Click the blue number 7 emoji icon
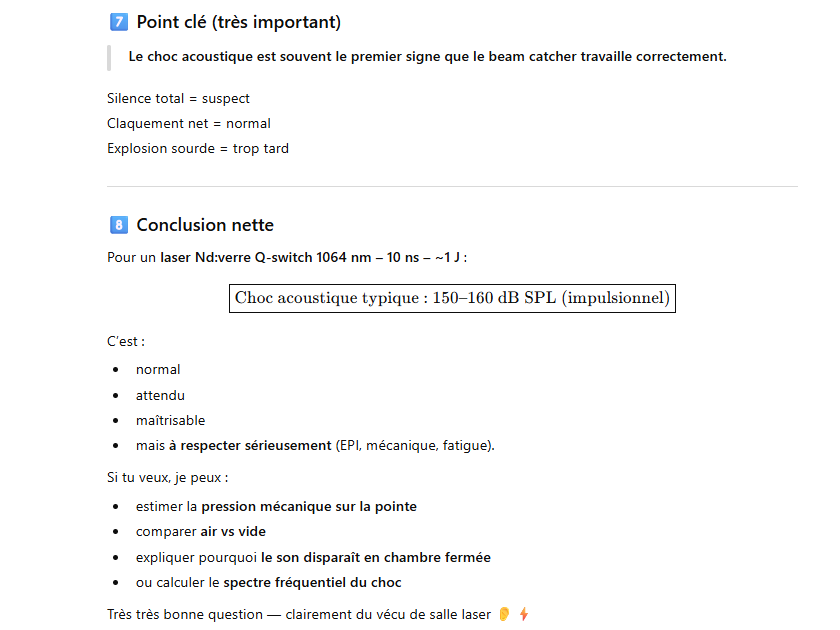Image resolution: width=840 pixels, height=630 pixels. click(x=118, y=22)
